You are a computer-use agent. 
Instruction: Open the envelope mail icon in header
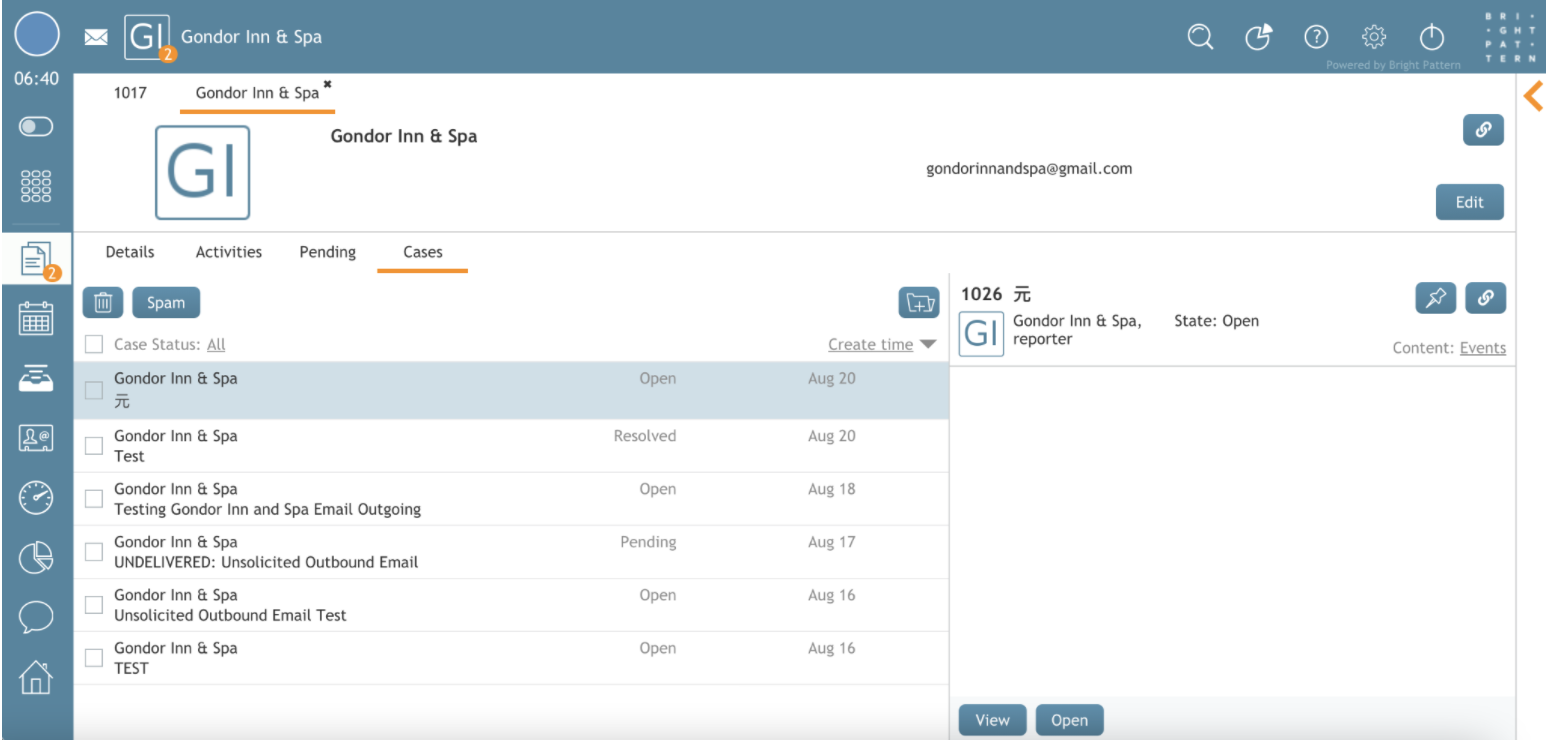[96, 37]
